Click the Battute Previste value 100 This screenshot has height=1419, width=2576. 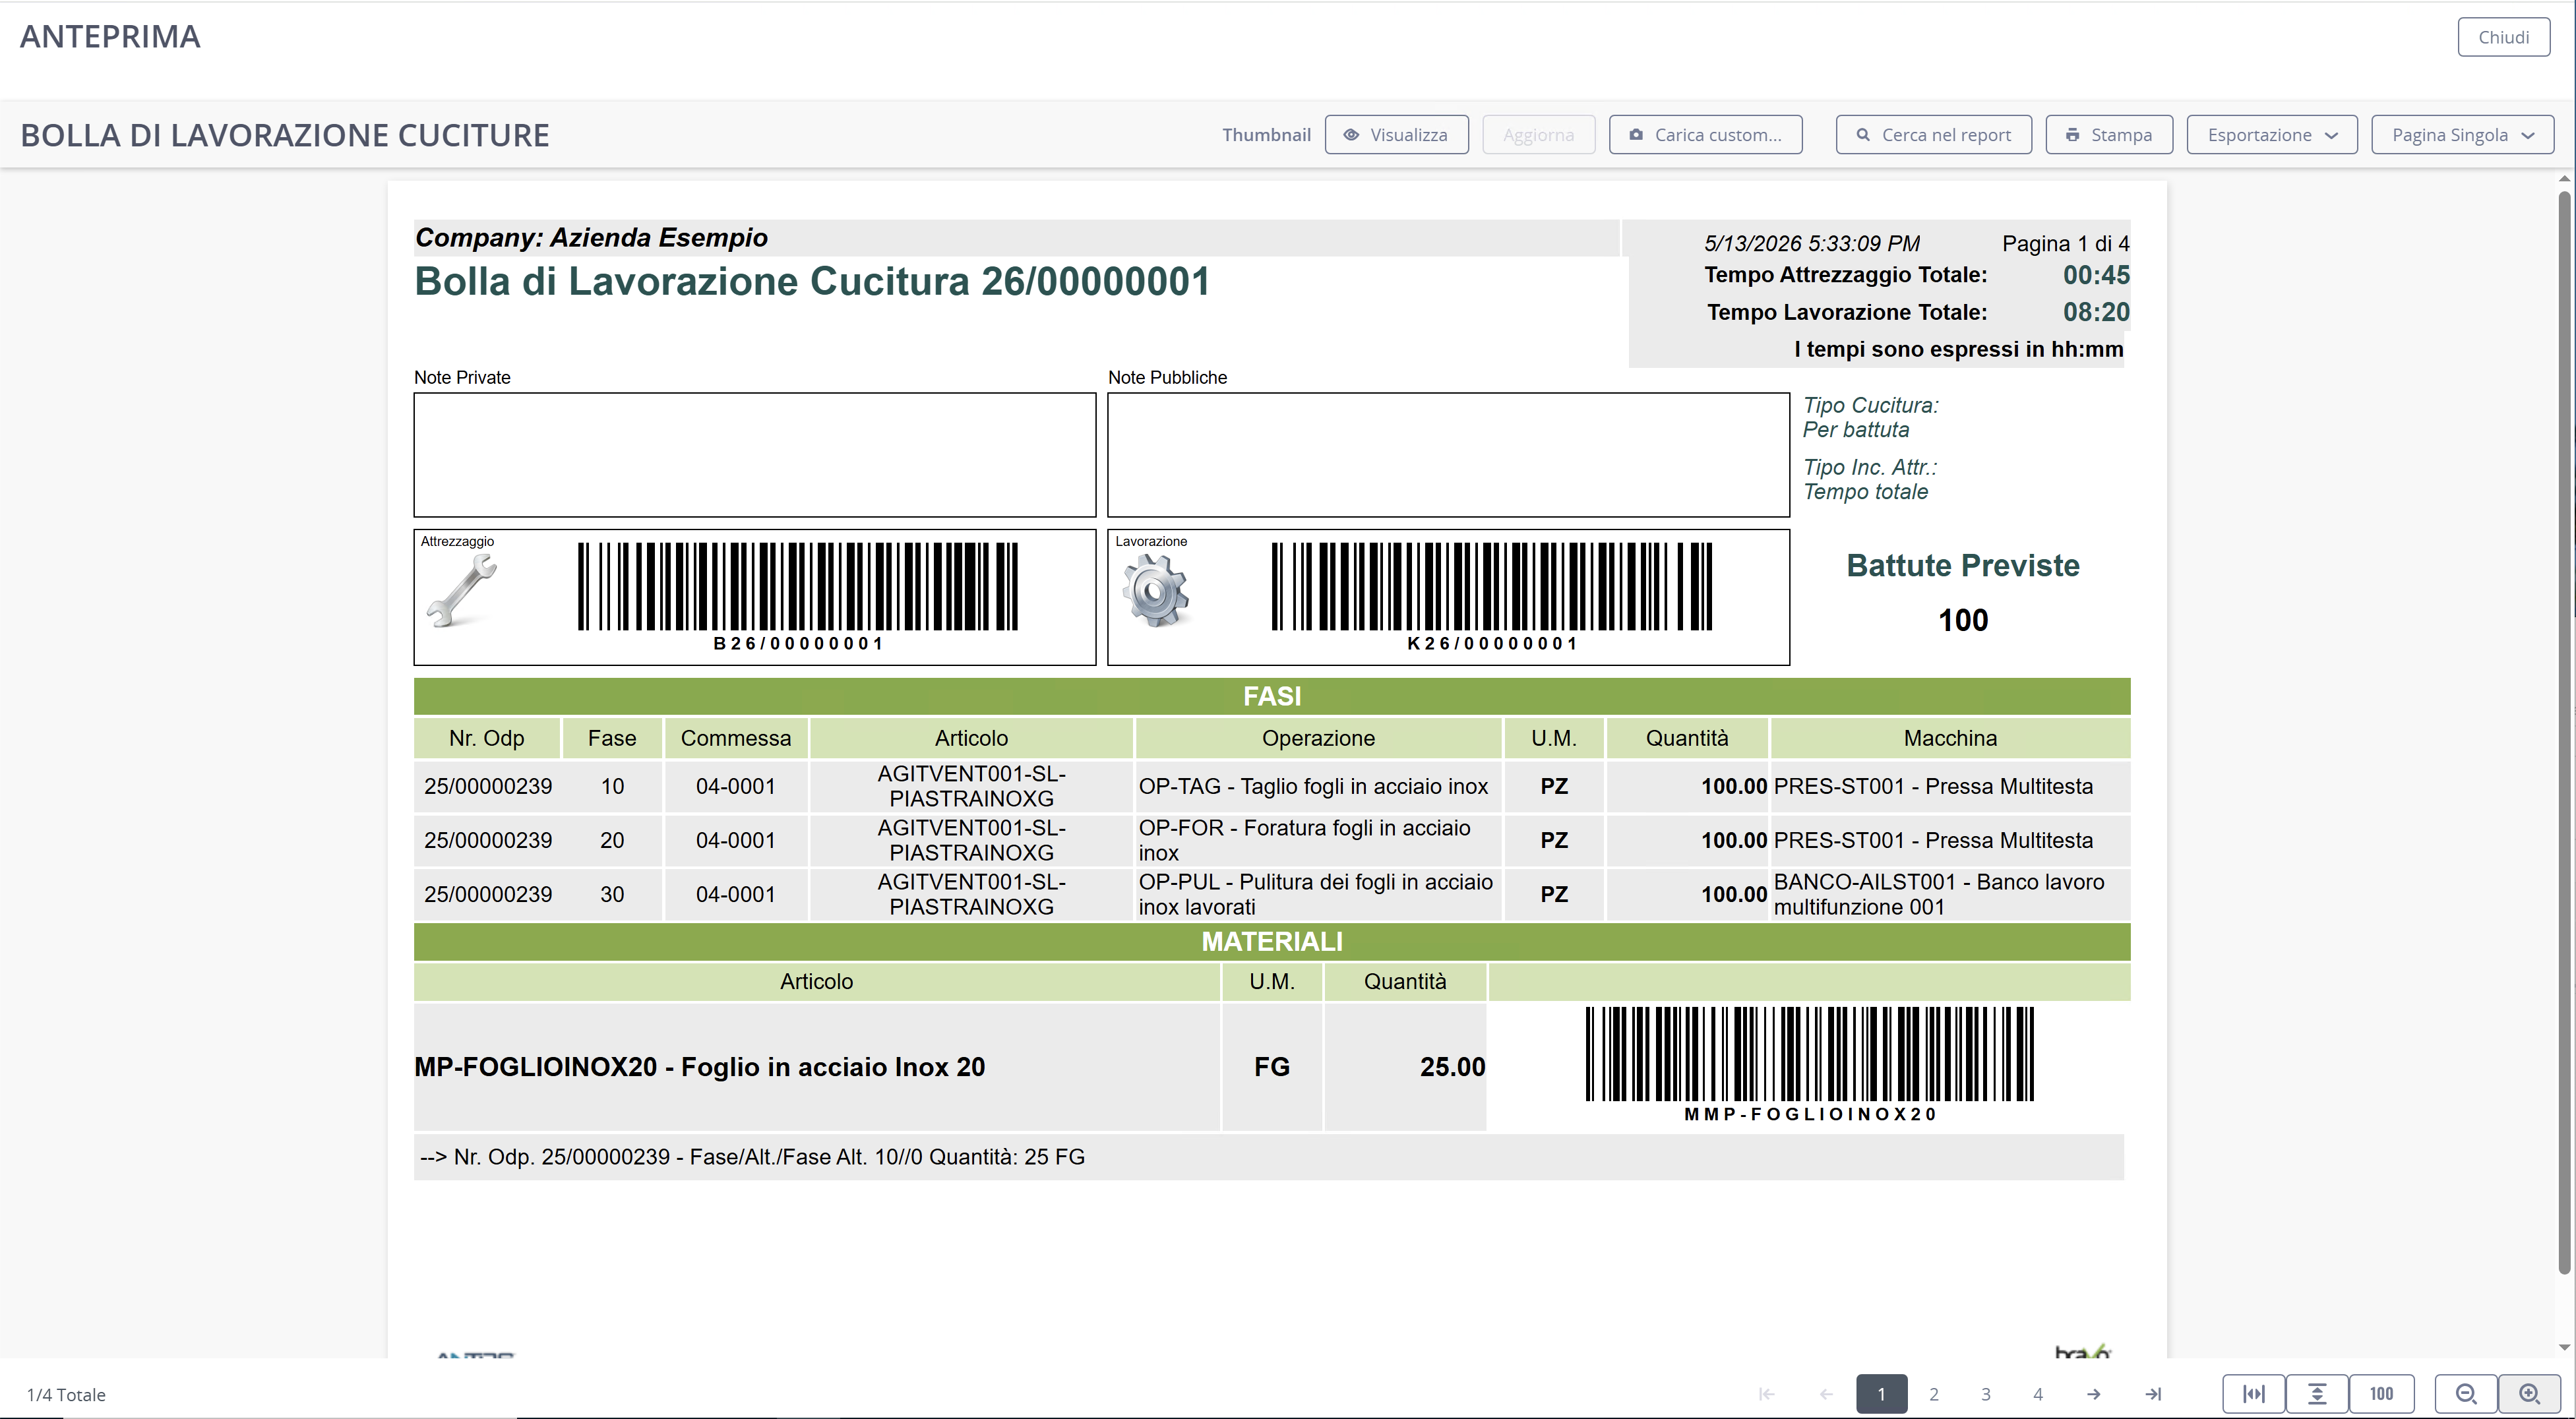(x=1963, y=620)
